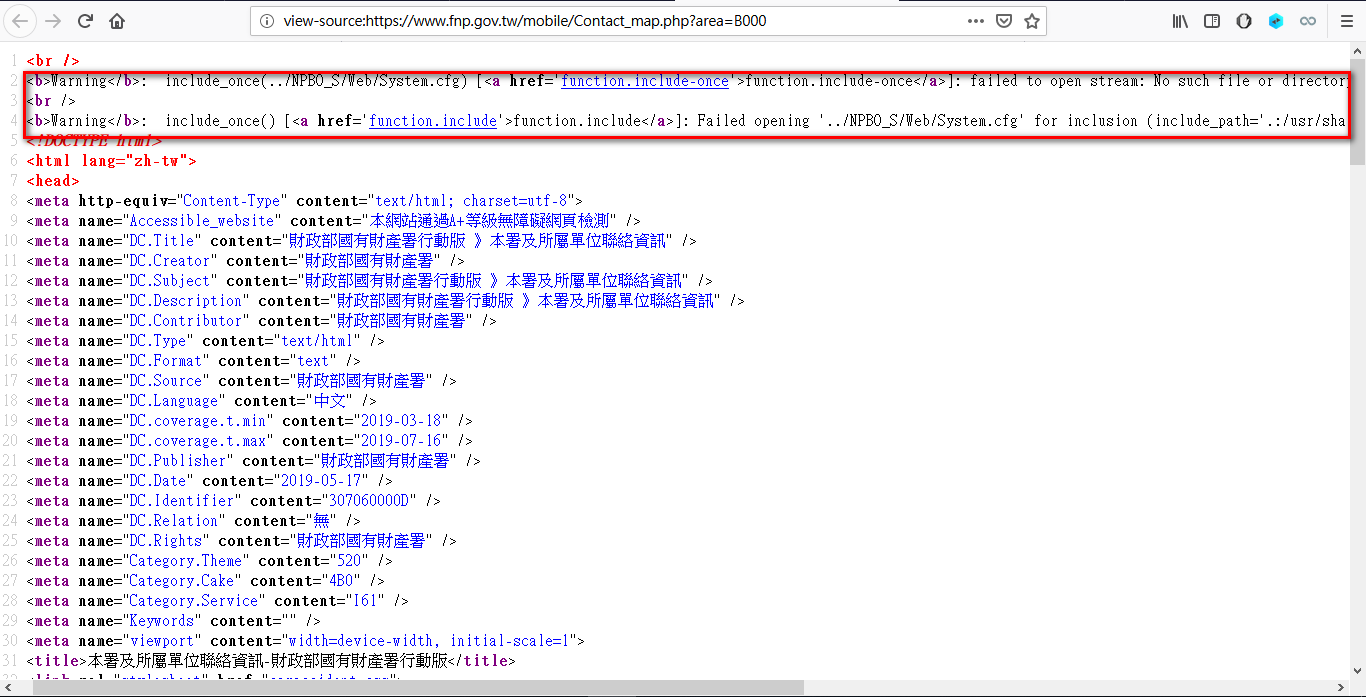This screenshot has height=697, width=1366.
Task: Click the DC.Publisher meta tag line
Action: pyautogui.click(x=254, y=461)
